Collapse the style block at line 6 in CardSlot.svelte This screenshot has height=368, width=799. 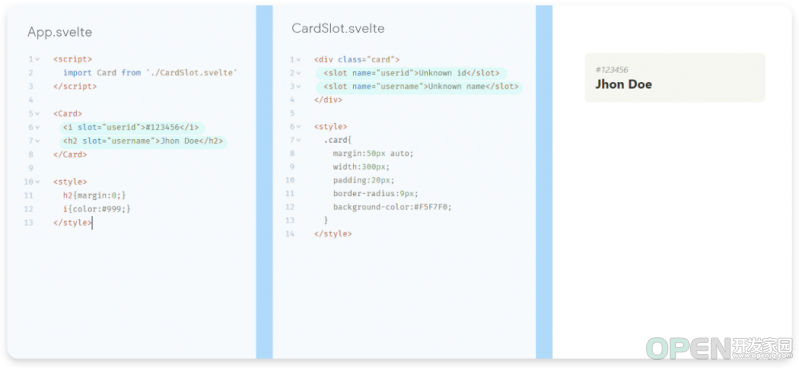[299, 127]
